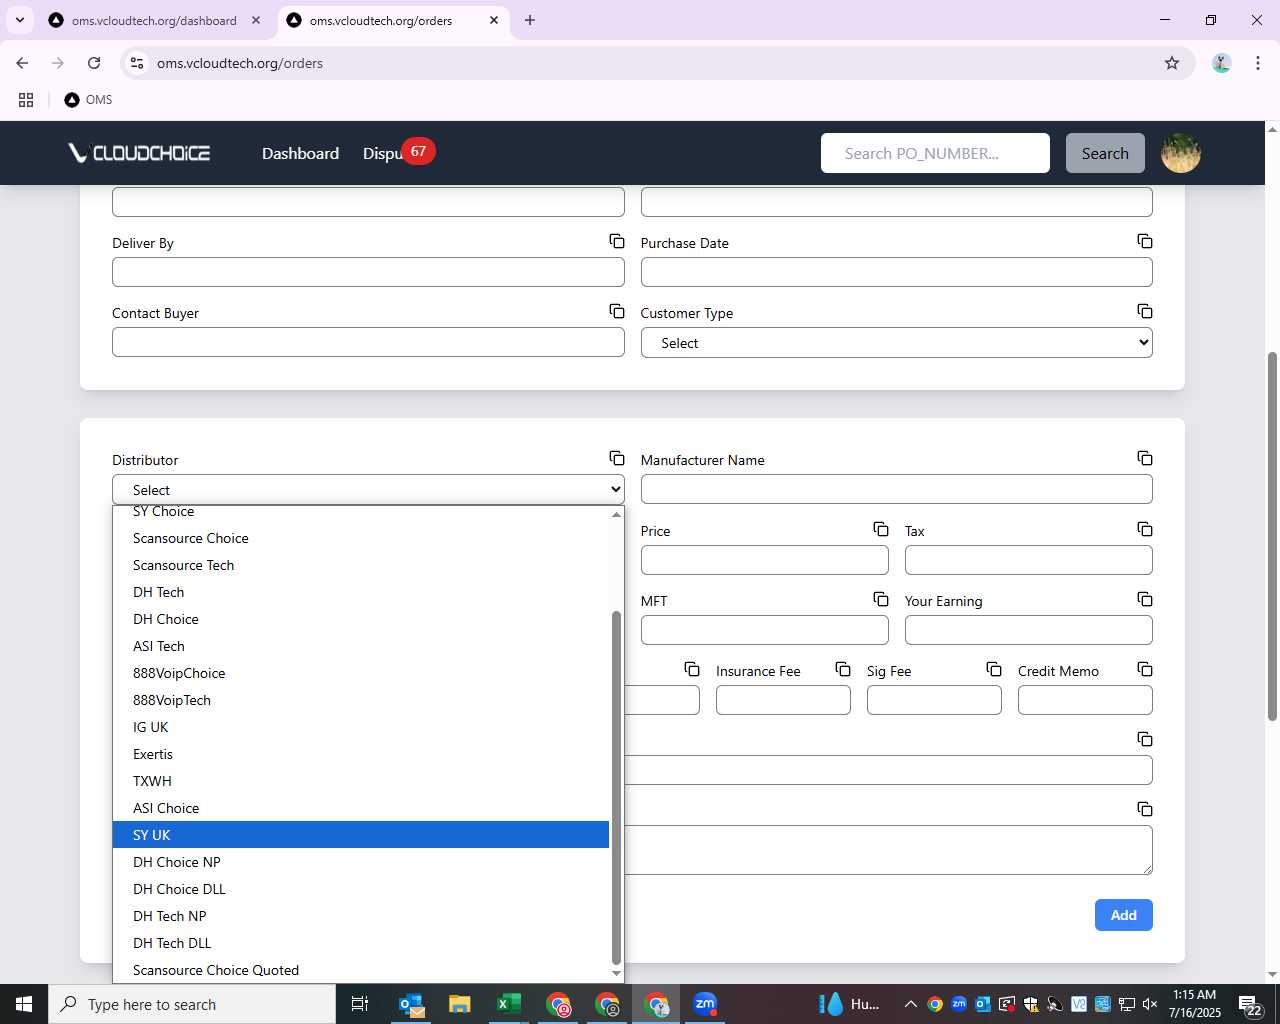Viewport: 1280px width, 1024px height.
Task: Choose DH Choice NP option
Action: [361, 862]
